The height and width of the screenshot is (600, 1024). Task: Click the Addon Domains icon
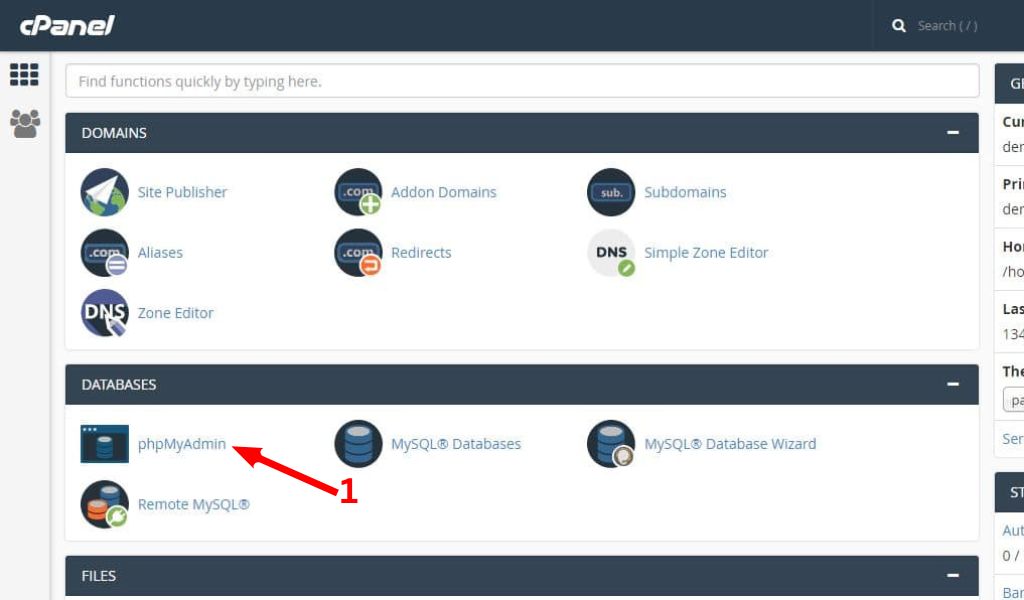tap(358, 192)
